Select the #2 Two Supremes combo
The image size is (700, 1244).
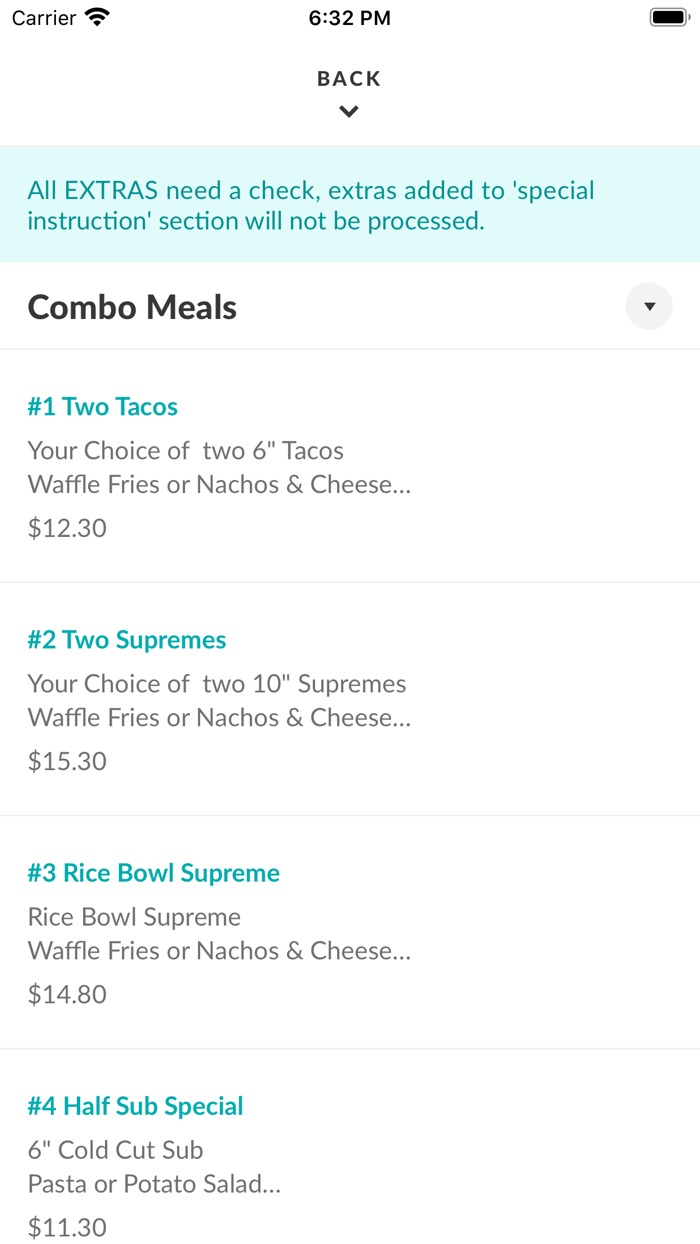tap(127, 640)
